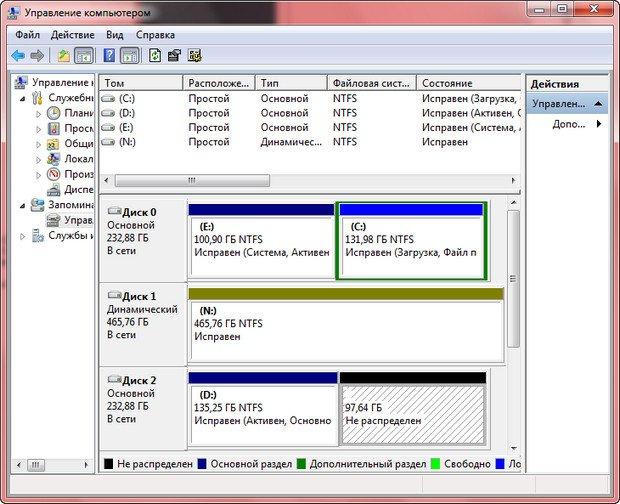This screenshot has width=620, height=504.
Task: Expand the Просмотр событий node arrow
Action: point(38,129)
